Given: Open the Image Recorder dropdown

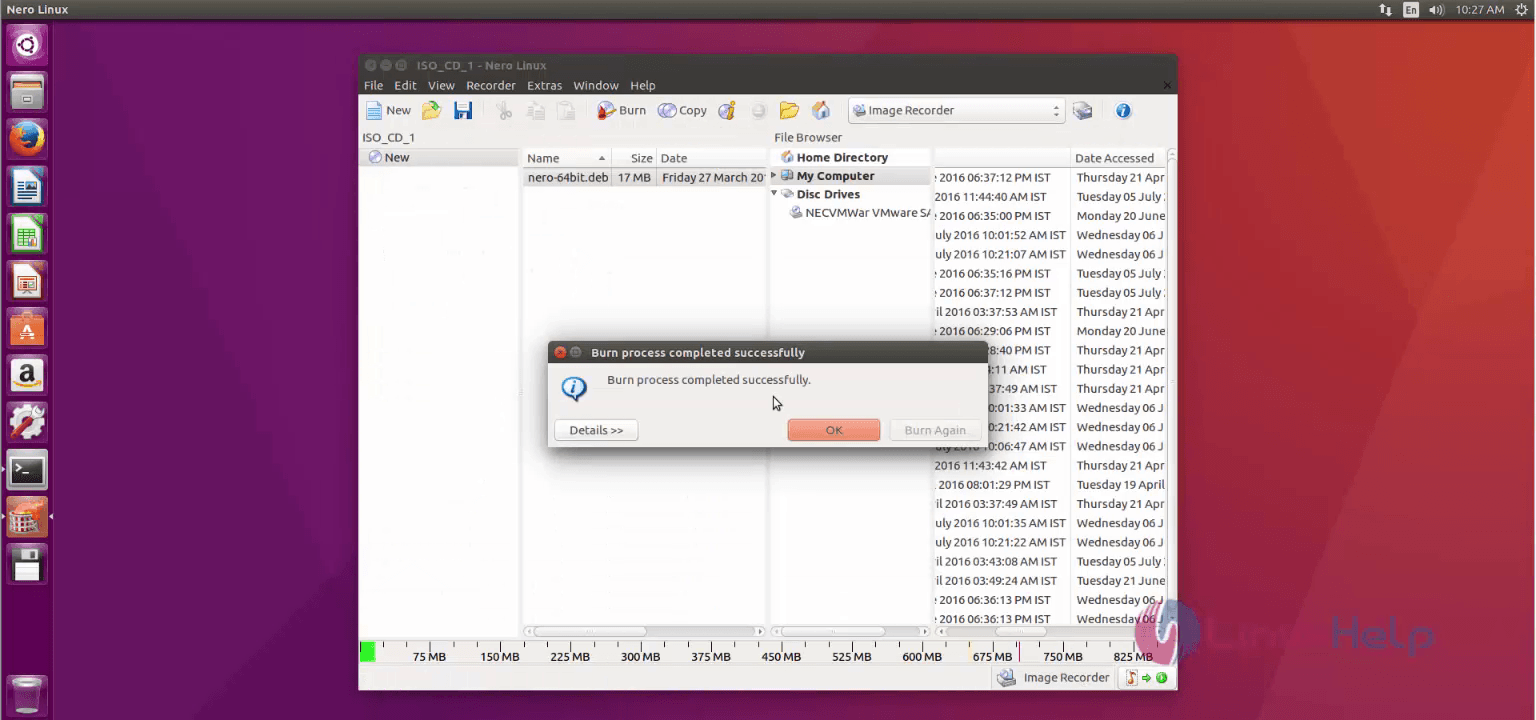Looking at the screenshot, I should pyautogui.click(x=956, y=111).
